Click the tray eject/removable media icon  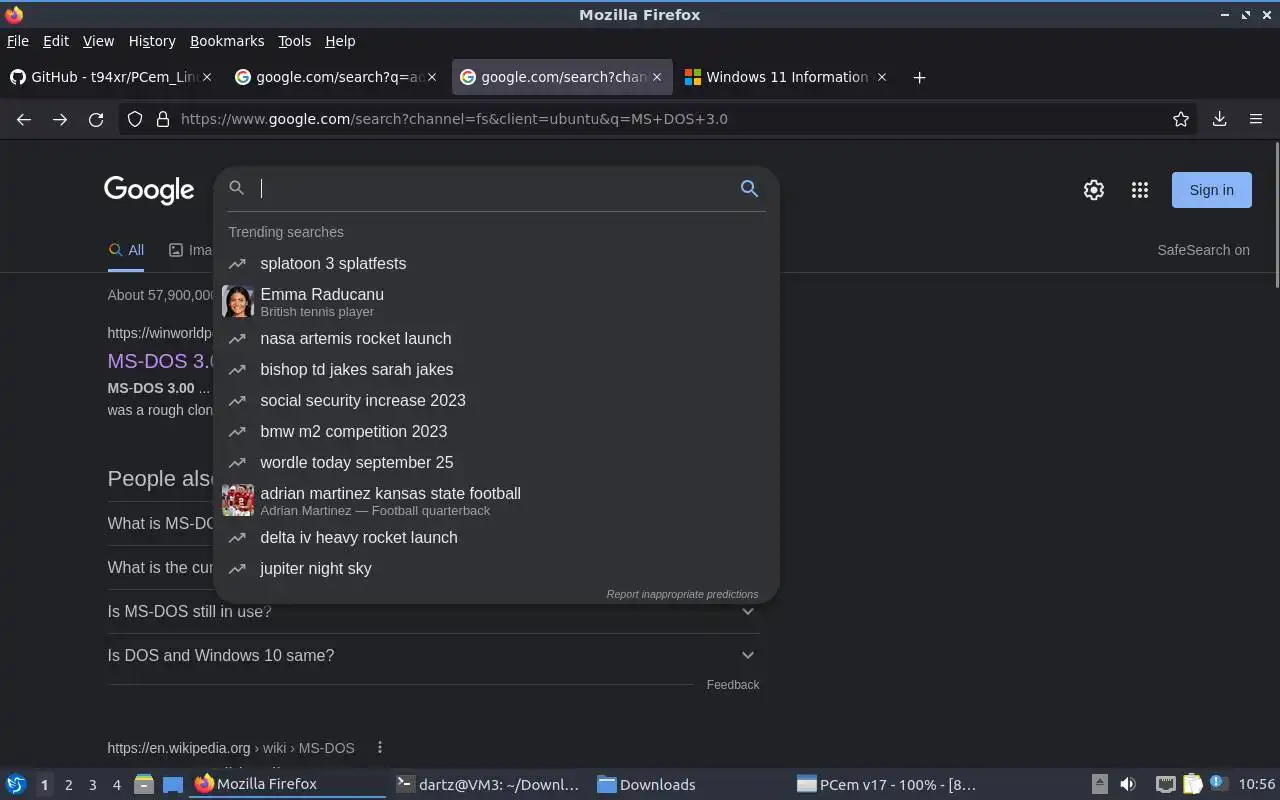1099,784
